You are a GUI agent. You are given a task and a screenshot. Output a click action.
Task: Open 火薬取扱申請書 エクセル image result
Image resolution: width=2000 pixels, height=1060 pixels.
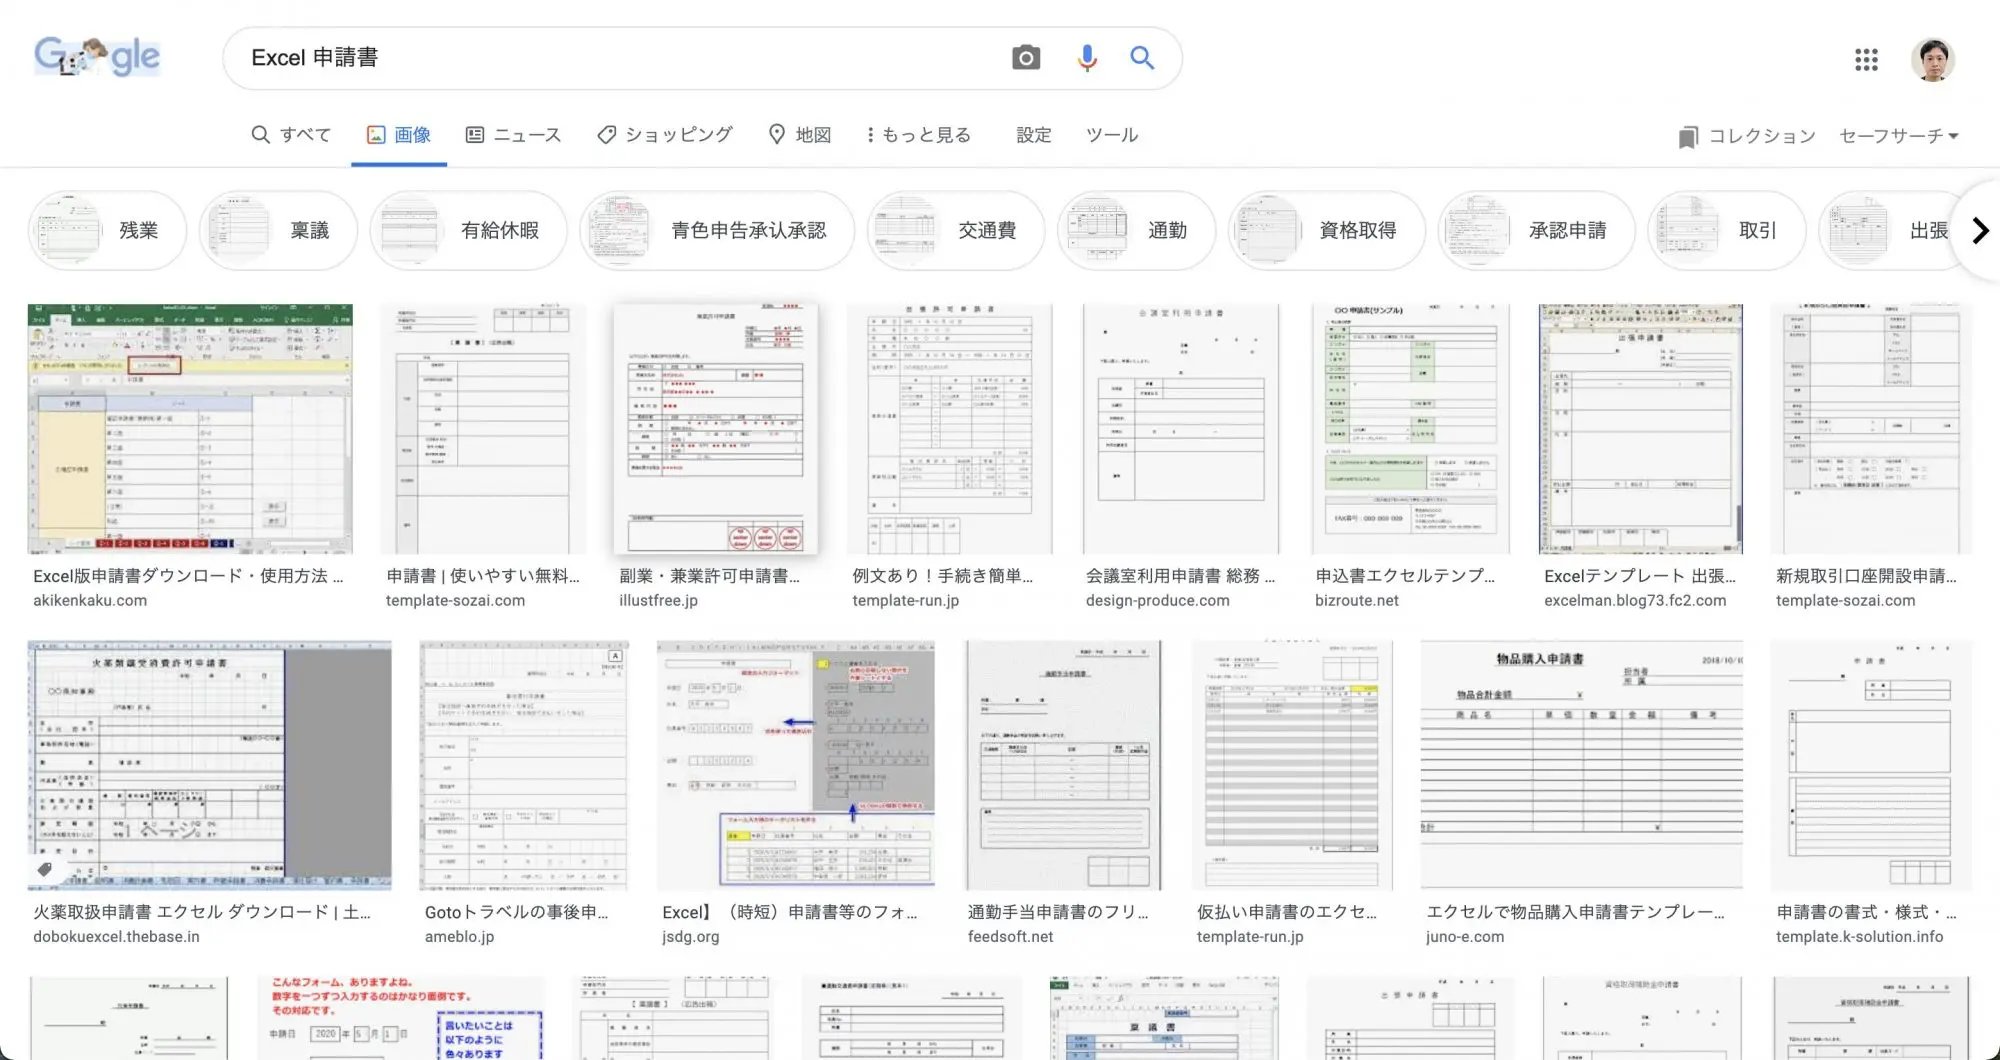pyautogui.click(x=210, y=765)
